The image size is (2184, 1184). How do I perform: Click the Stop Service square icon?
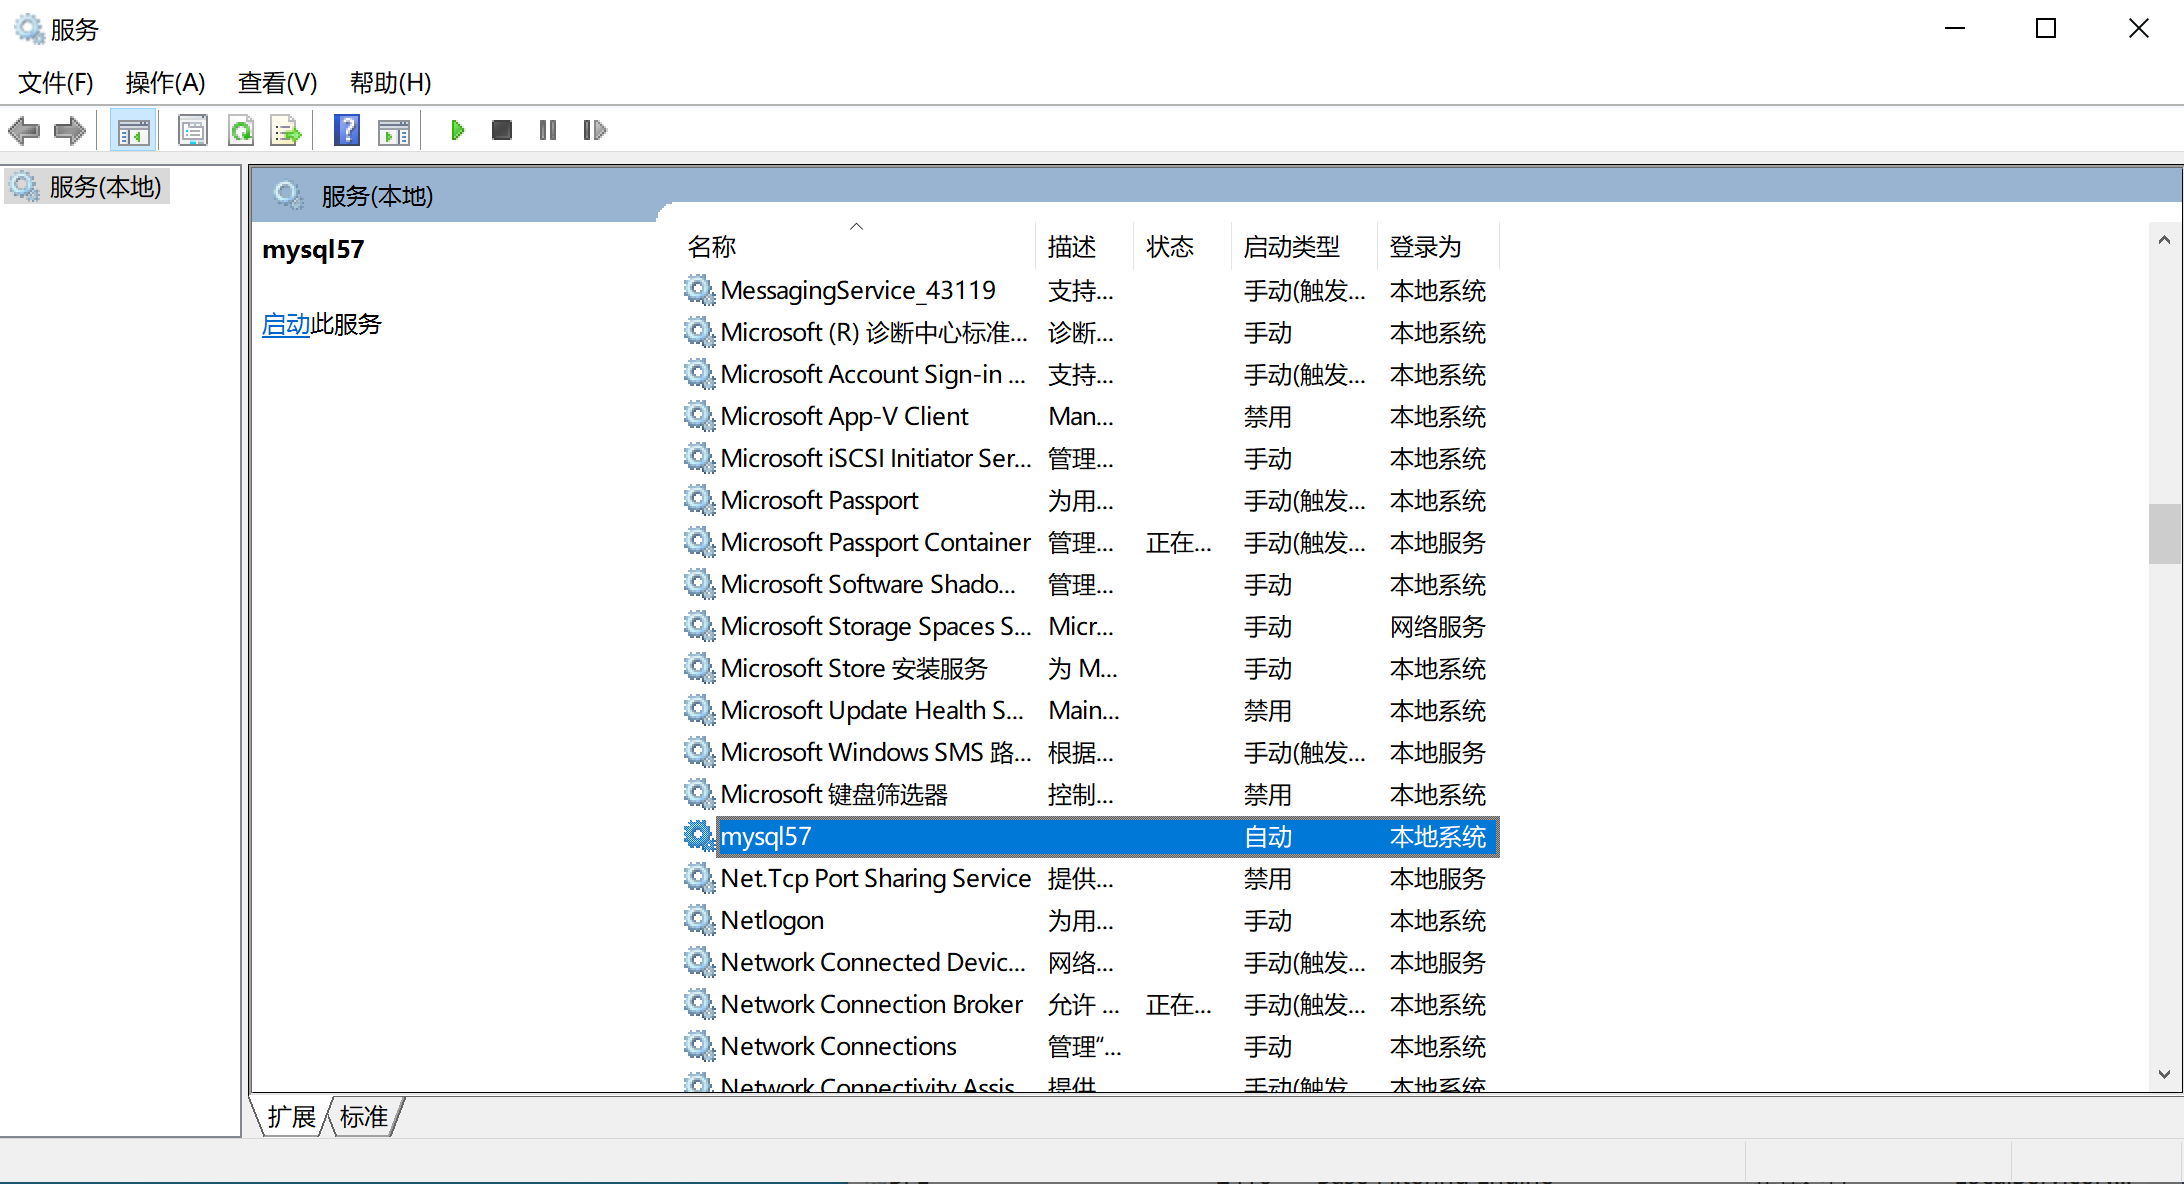[x=502, y=130]
